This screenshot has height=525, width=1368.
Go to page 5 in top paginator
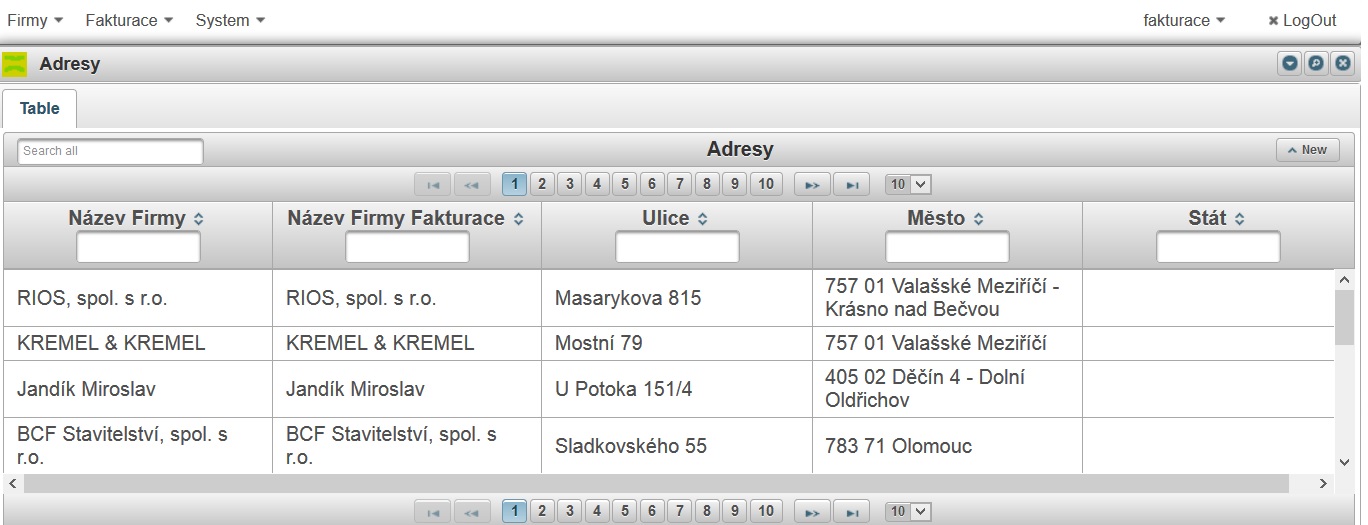coord(624,184)
